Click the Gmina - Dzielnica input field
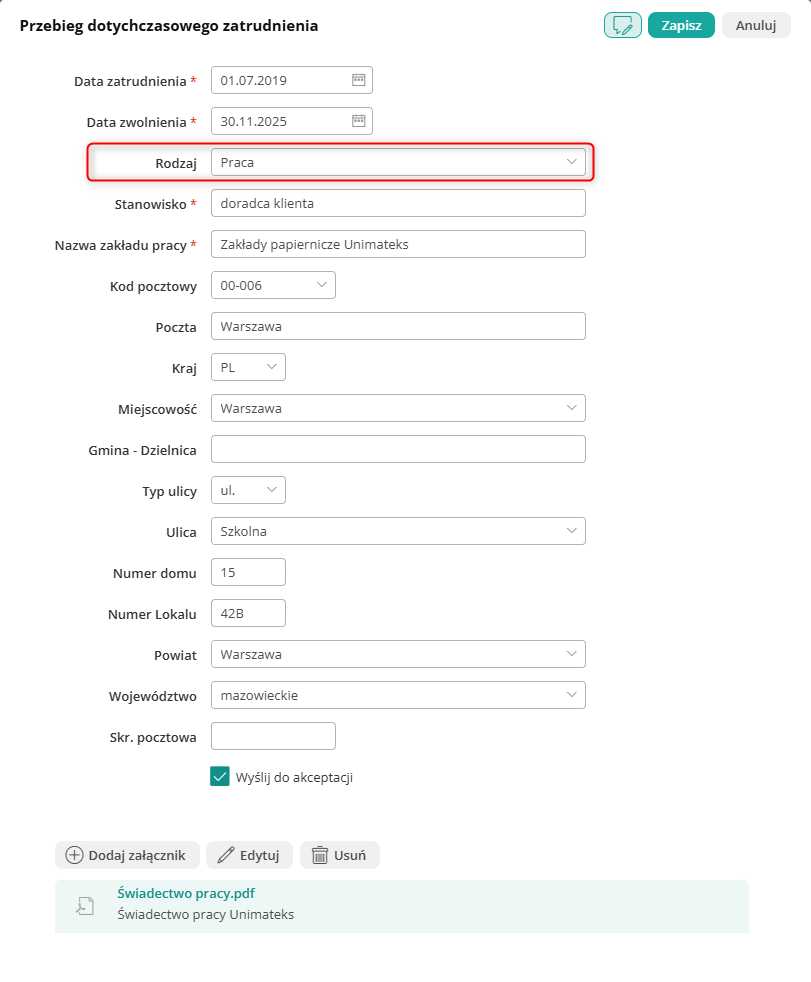The width and height of the screenshot is (811, 982). coord(398,449)
